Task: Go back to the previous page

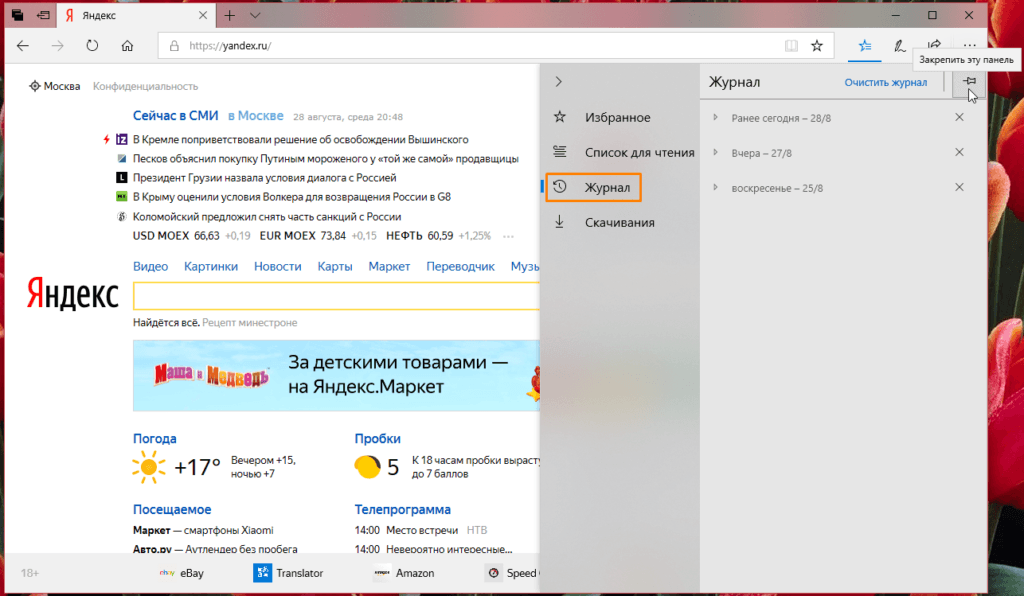Action: tap(23, 46)
